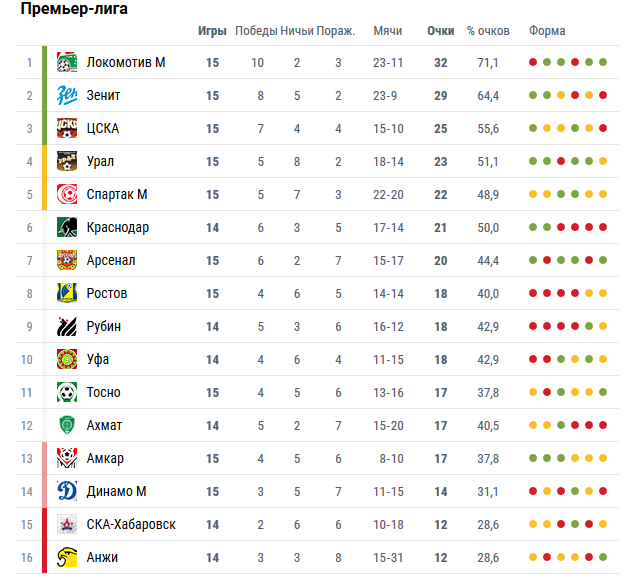Click last green form dot for Анжи
Viewport: 643px width, 578px height.
603,557
